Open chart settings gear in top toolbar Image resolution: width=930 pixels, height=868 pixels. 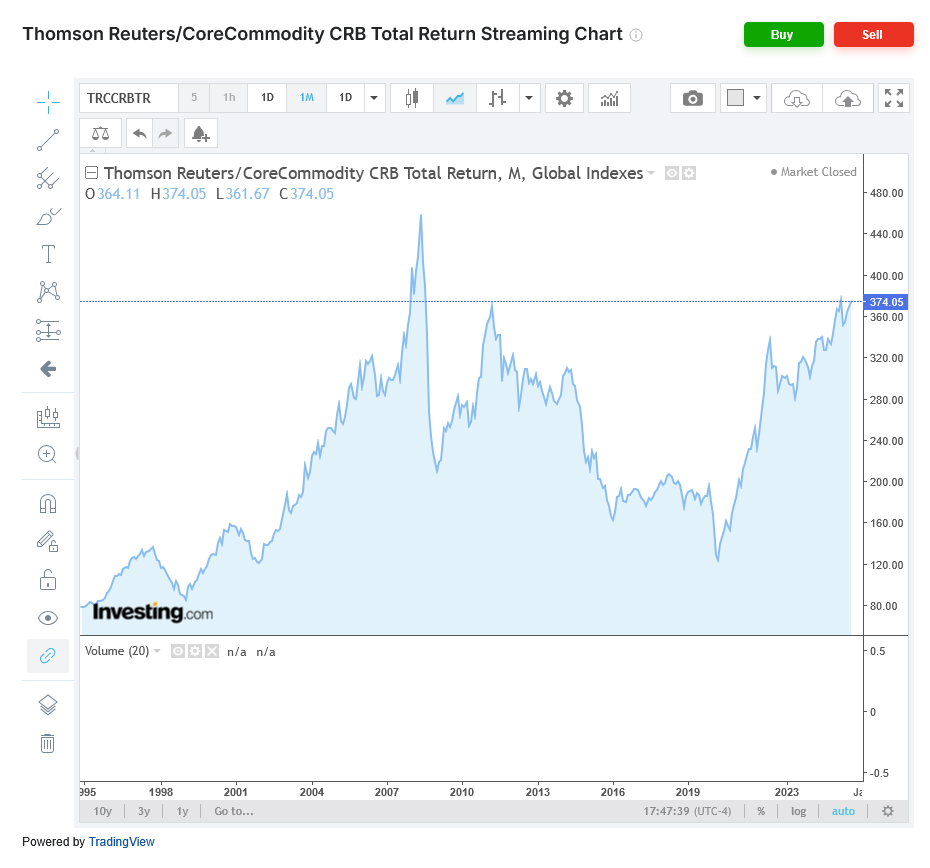[x=564, y=98]
